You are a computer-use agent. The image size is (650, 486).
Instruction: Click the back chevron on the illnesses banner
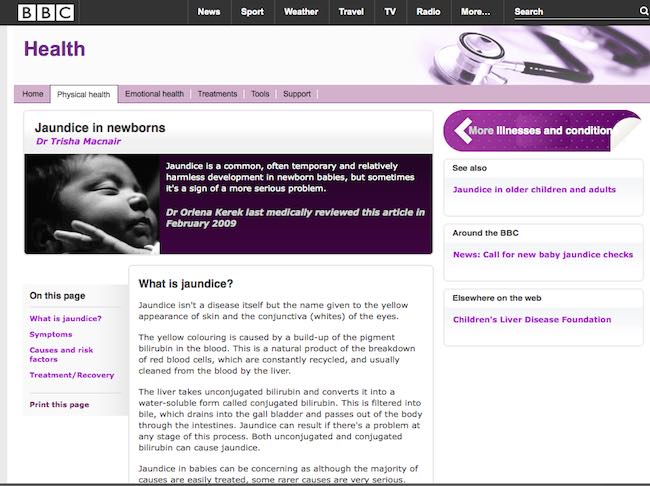[463, 131]
